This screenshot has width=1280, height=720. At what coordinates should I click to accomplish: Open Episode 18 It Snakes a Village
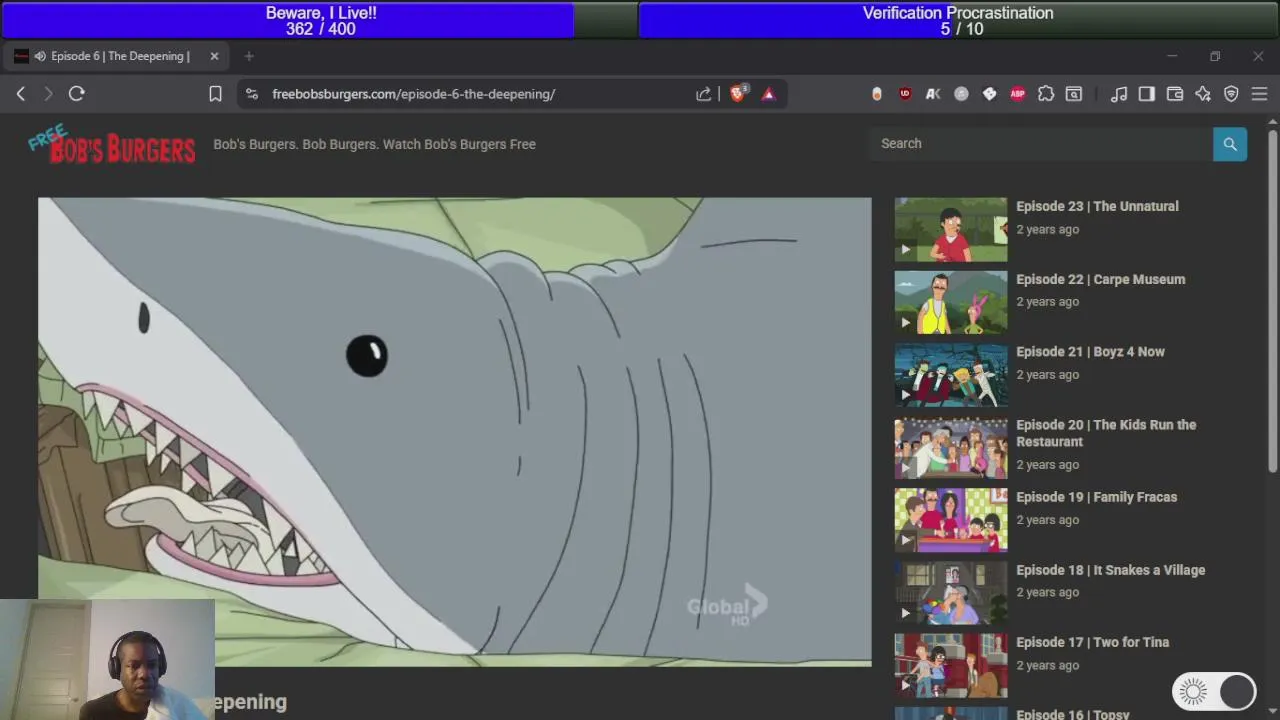click(x=1110, y=570)
